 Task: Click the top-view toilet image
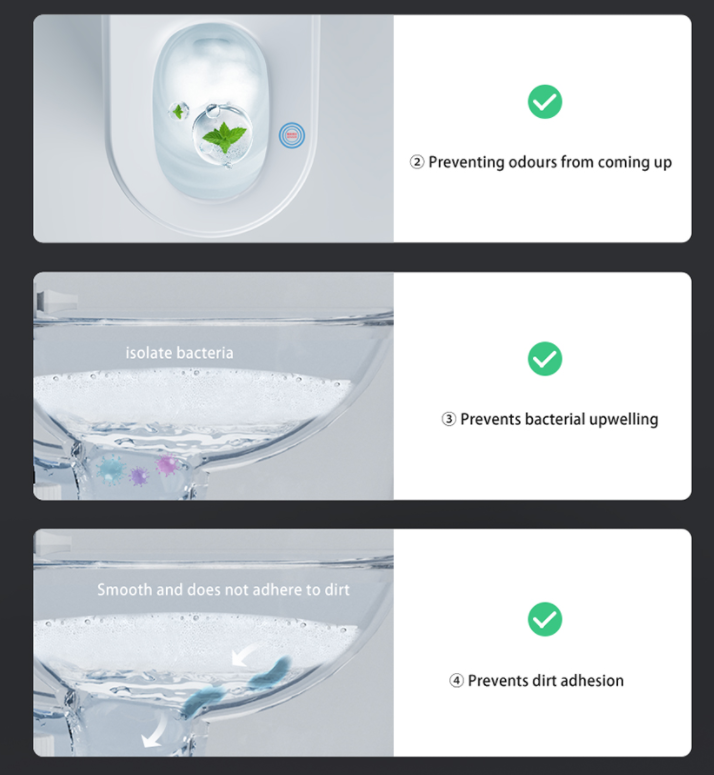point(213,129)
